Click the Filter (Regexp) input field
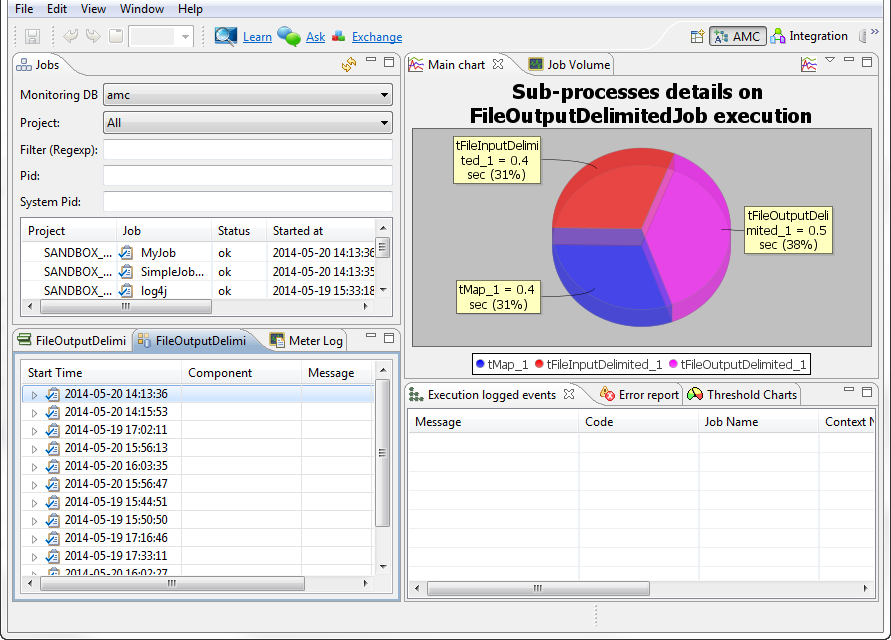 click(x=247, y=150)
